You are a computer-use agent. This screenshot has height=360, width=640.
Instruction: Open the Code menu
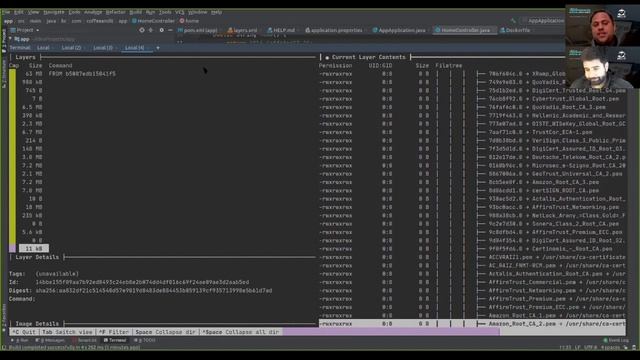point(74,12)
